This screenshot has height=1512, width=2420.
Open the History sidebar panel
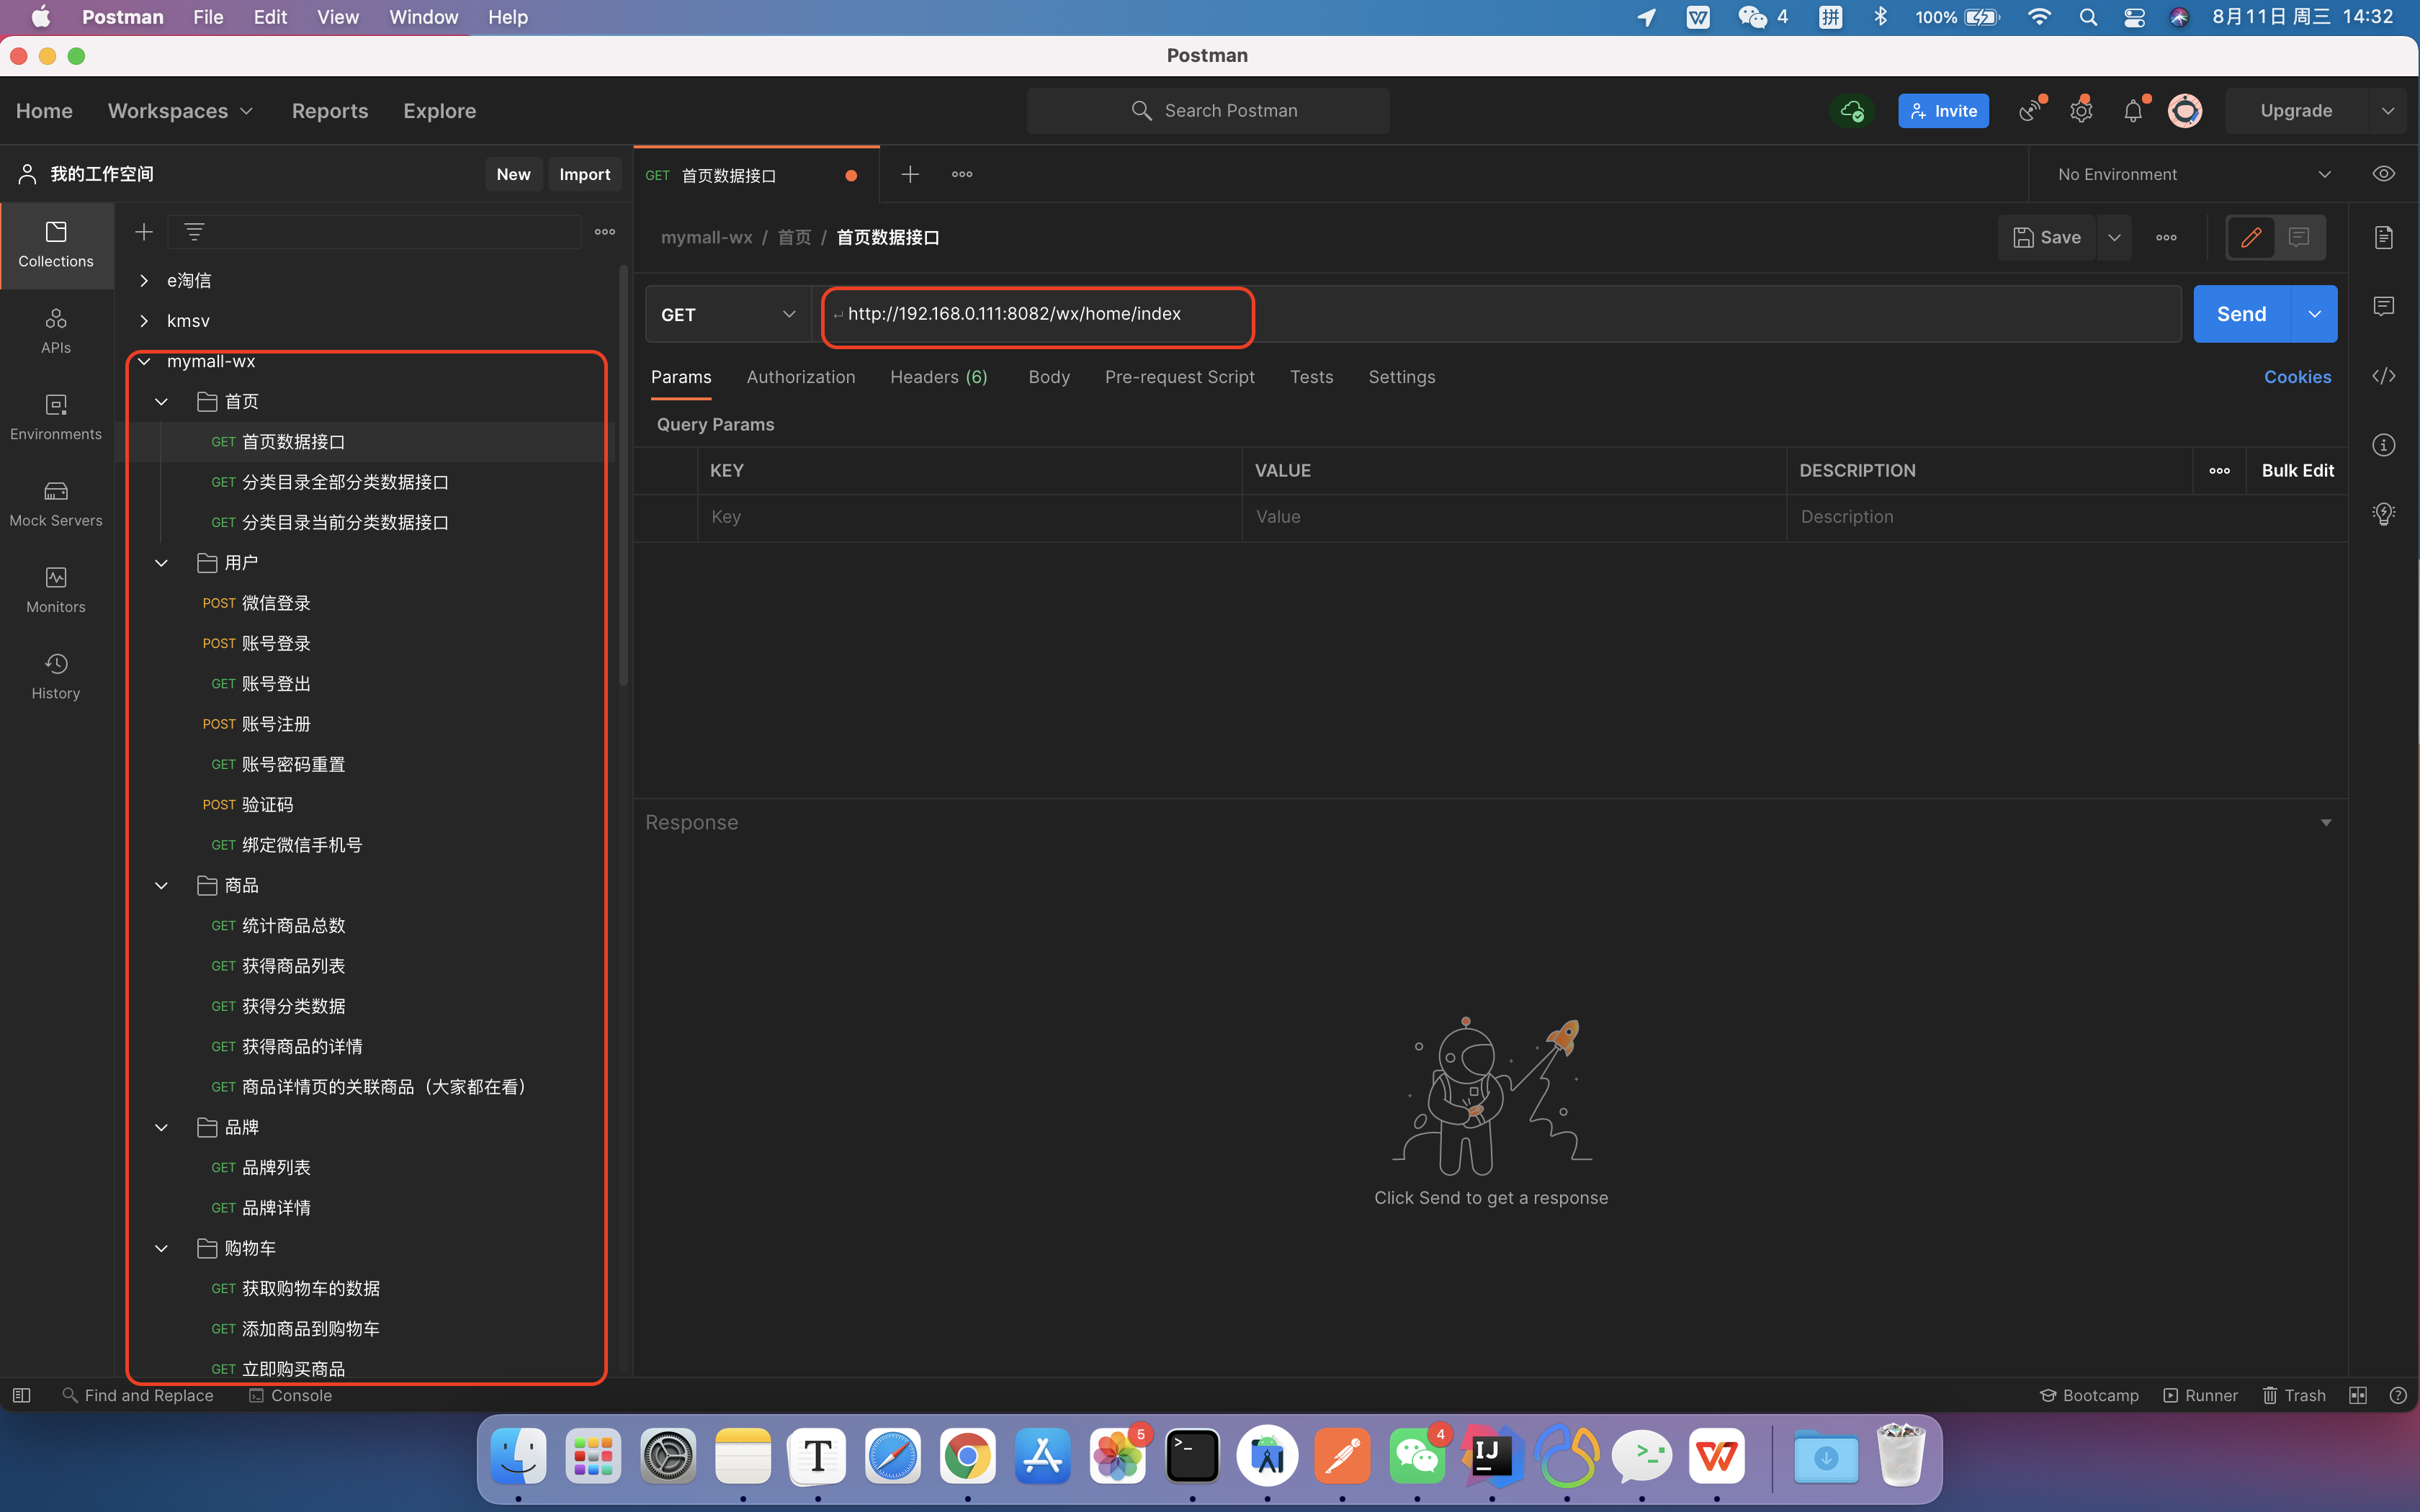(56, 676)
